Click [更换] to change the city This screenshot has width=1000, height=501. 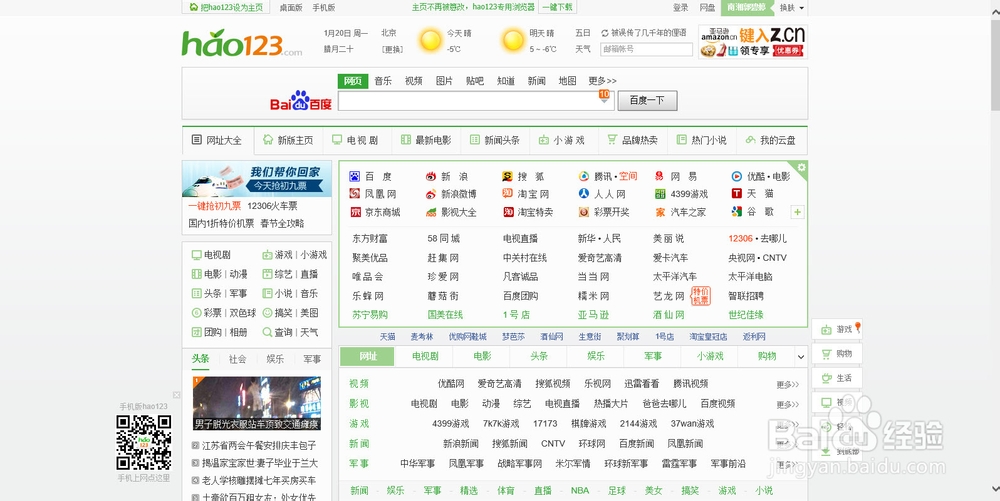click(x=392, y=49)
